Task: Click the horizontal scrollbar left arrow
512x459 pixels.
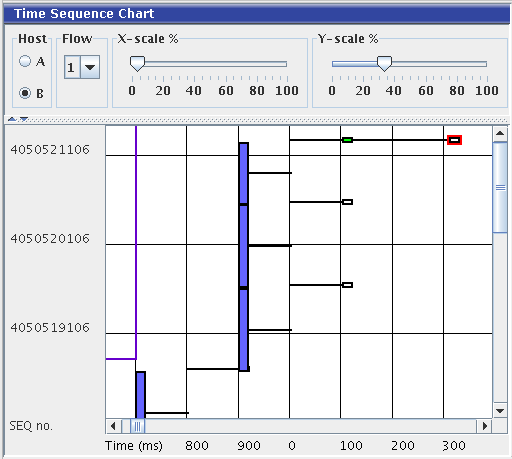Action: [x=113, y=426]
